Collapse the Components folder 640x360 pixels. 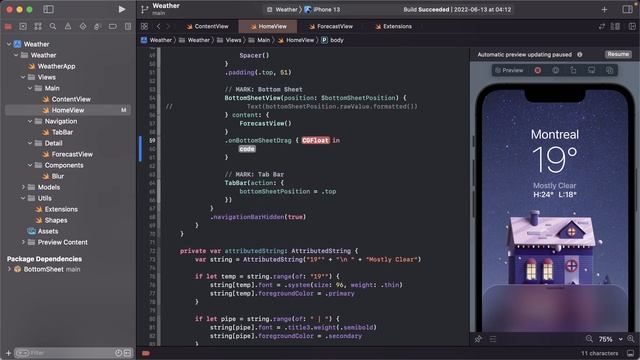pos(30,165)
